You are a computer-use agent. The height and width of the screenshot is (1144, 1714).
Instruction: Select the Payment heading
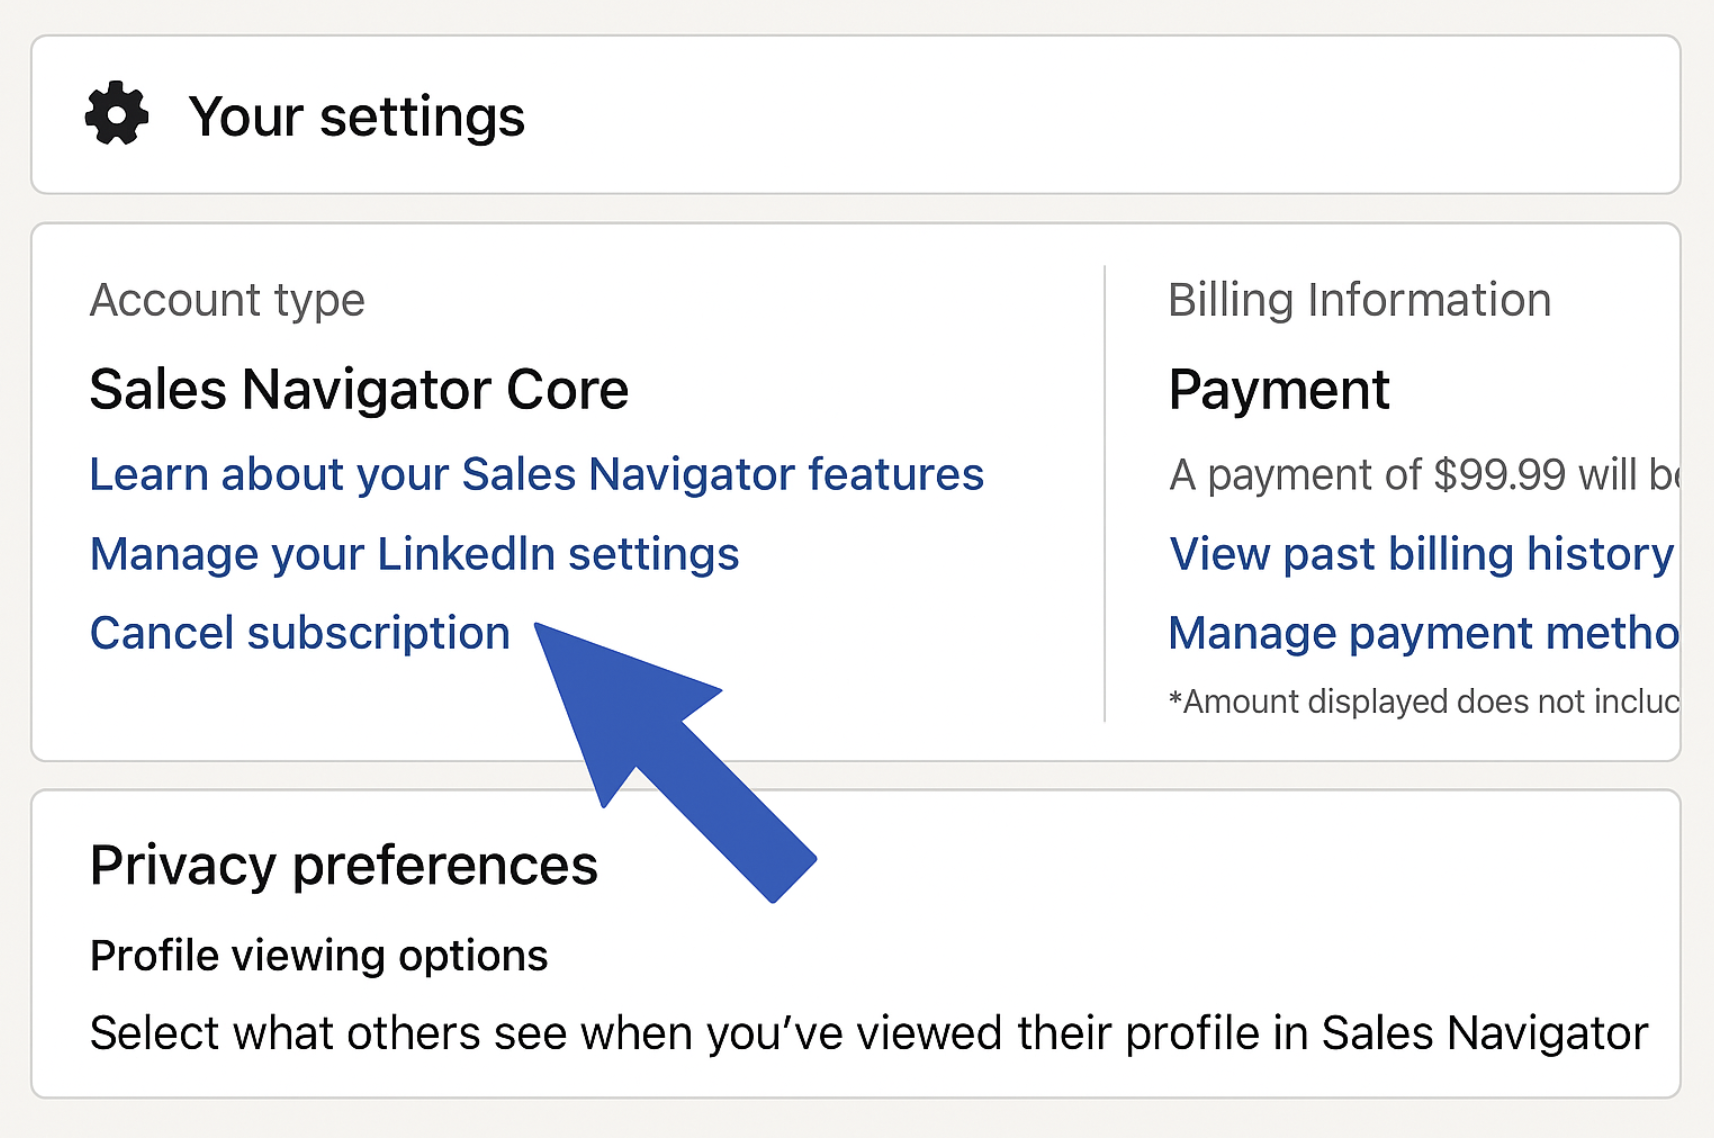(x=1279, y=389)
